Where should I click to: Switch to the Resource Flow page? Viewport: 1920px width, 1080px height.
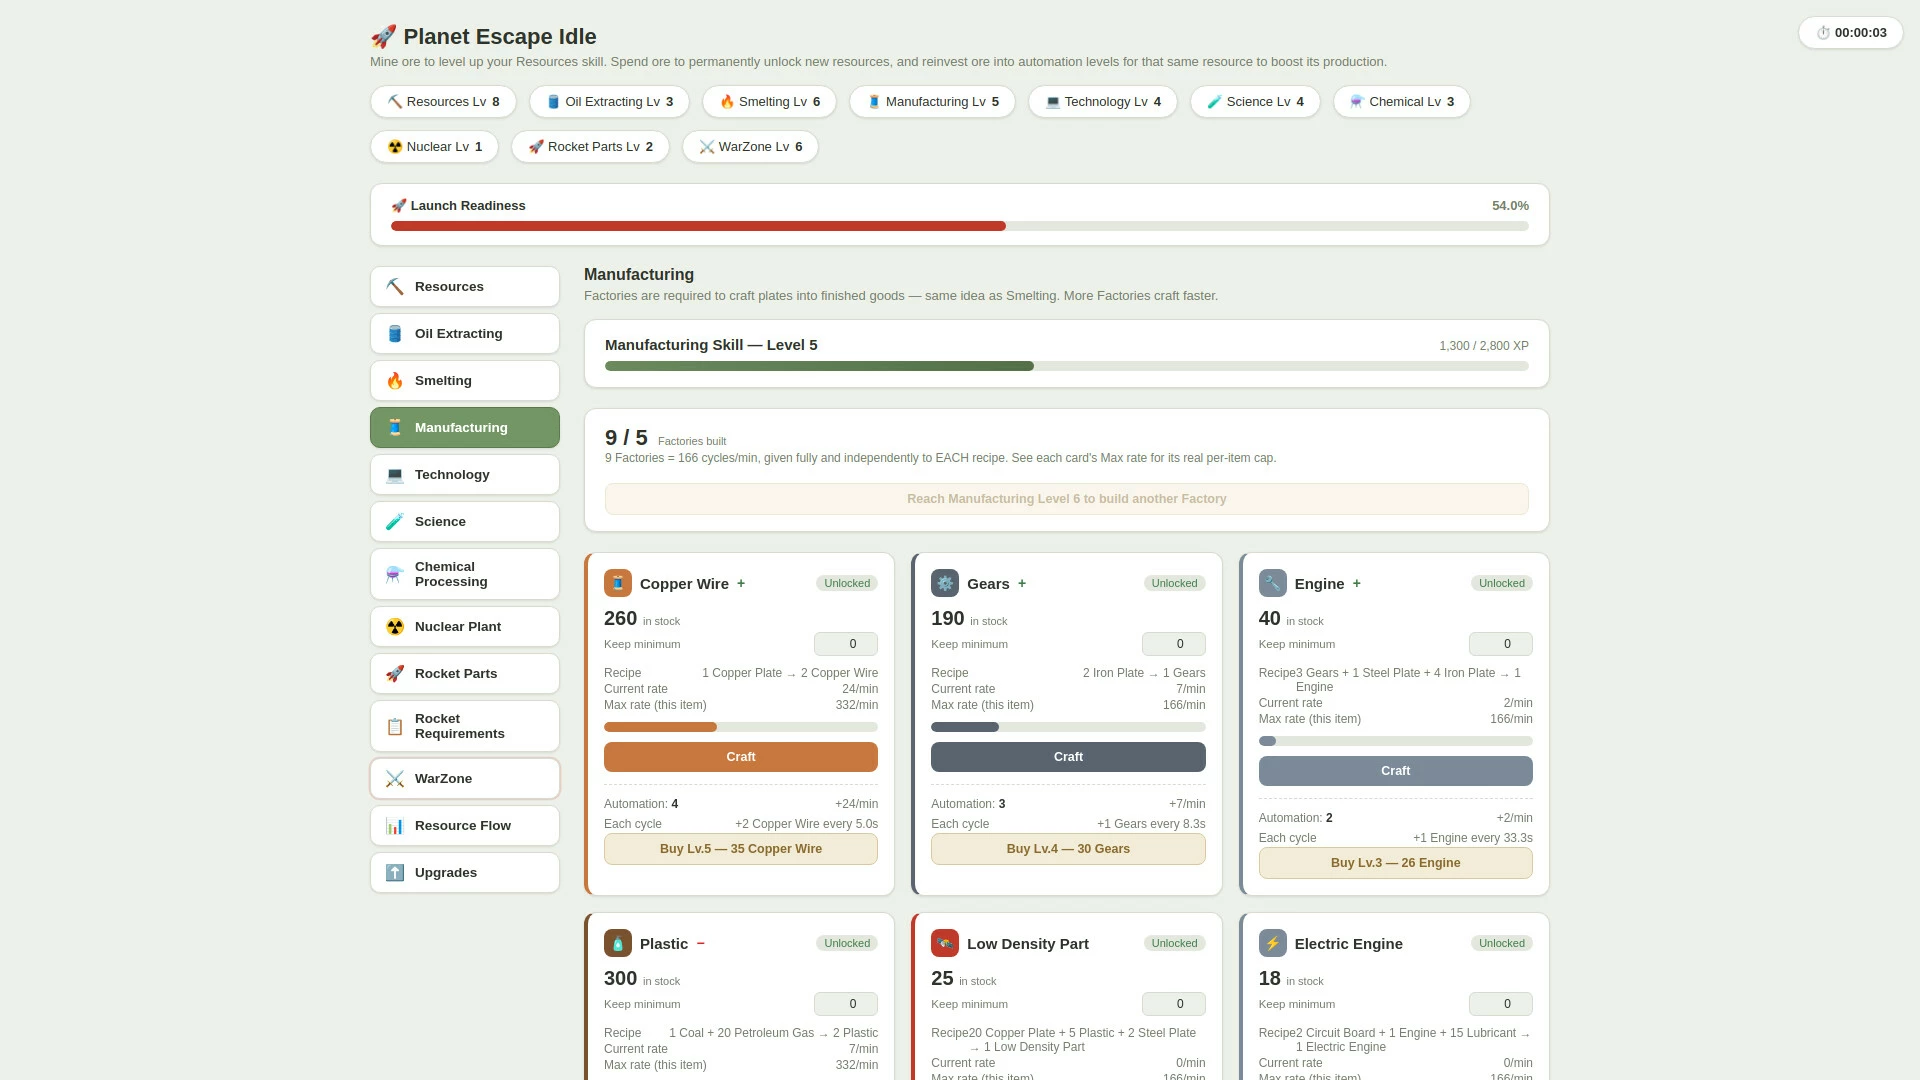[x=464, y=825]
